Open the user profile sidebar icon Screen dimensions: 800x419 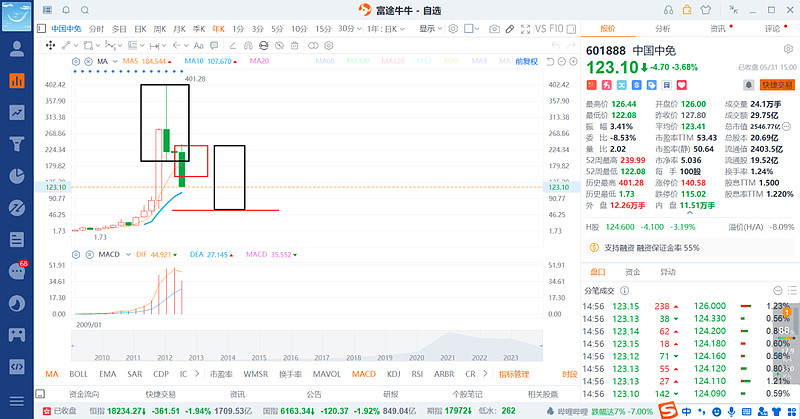tap(16, 48)
